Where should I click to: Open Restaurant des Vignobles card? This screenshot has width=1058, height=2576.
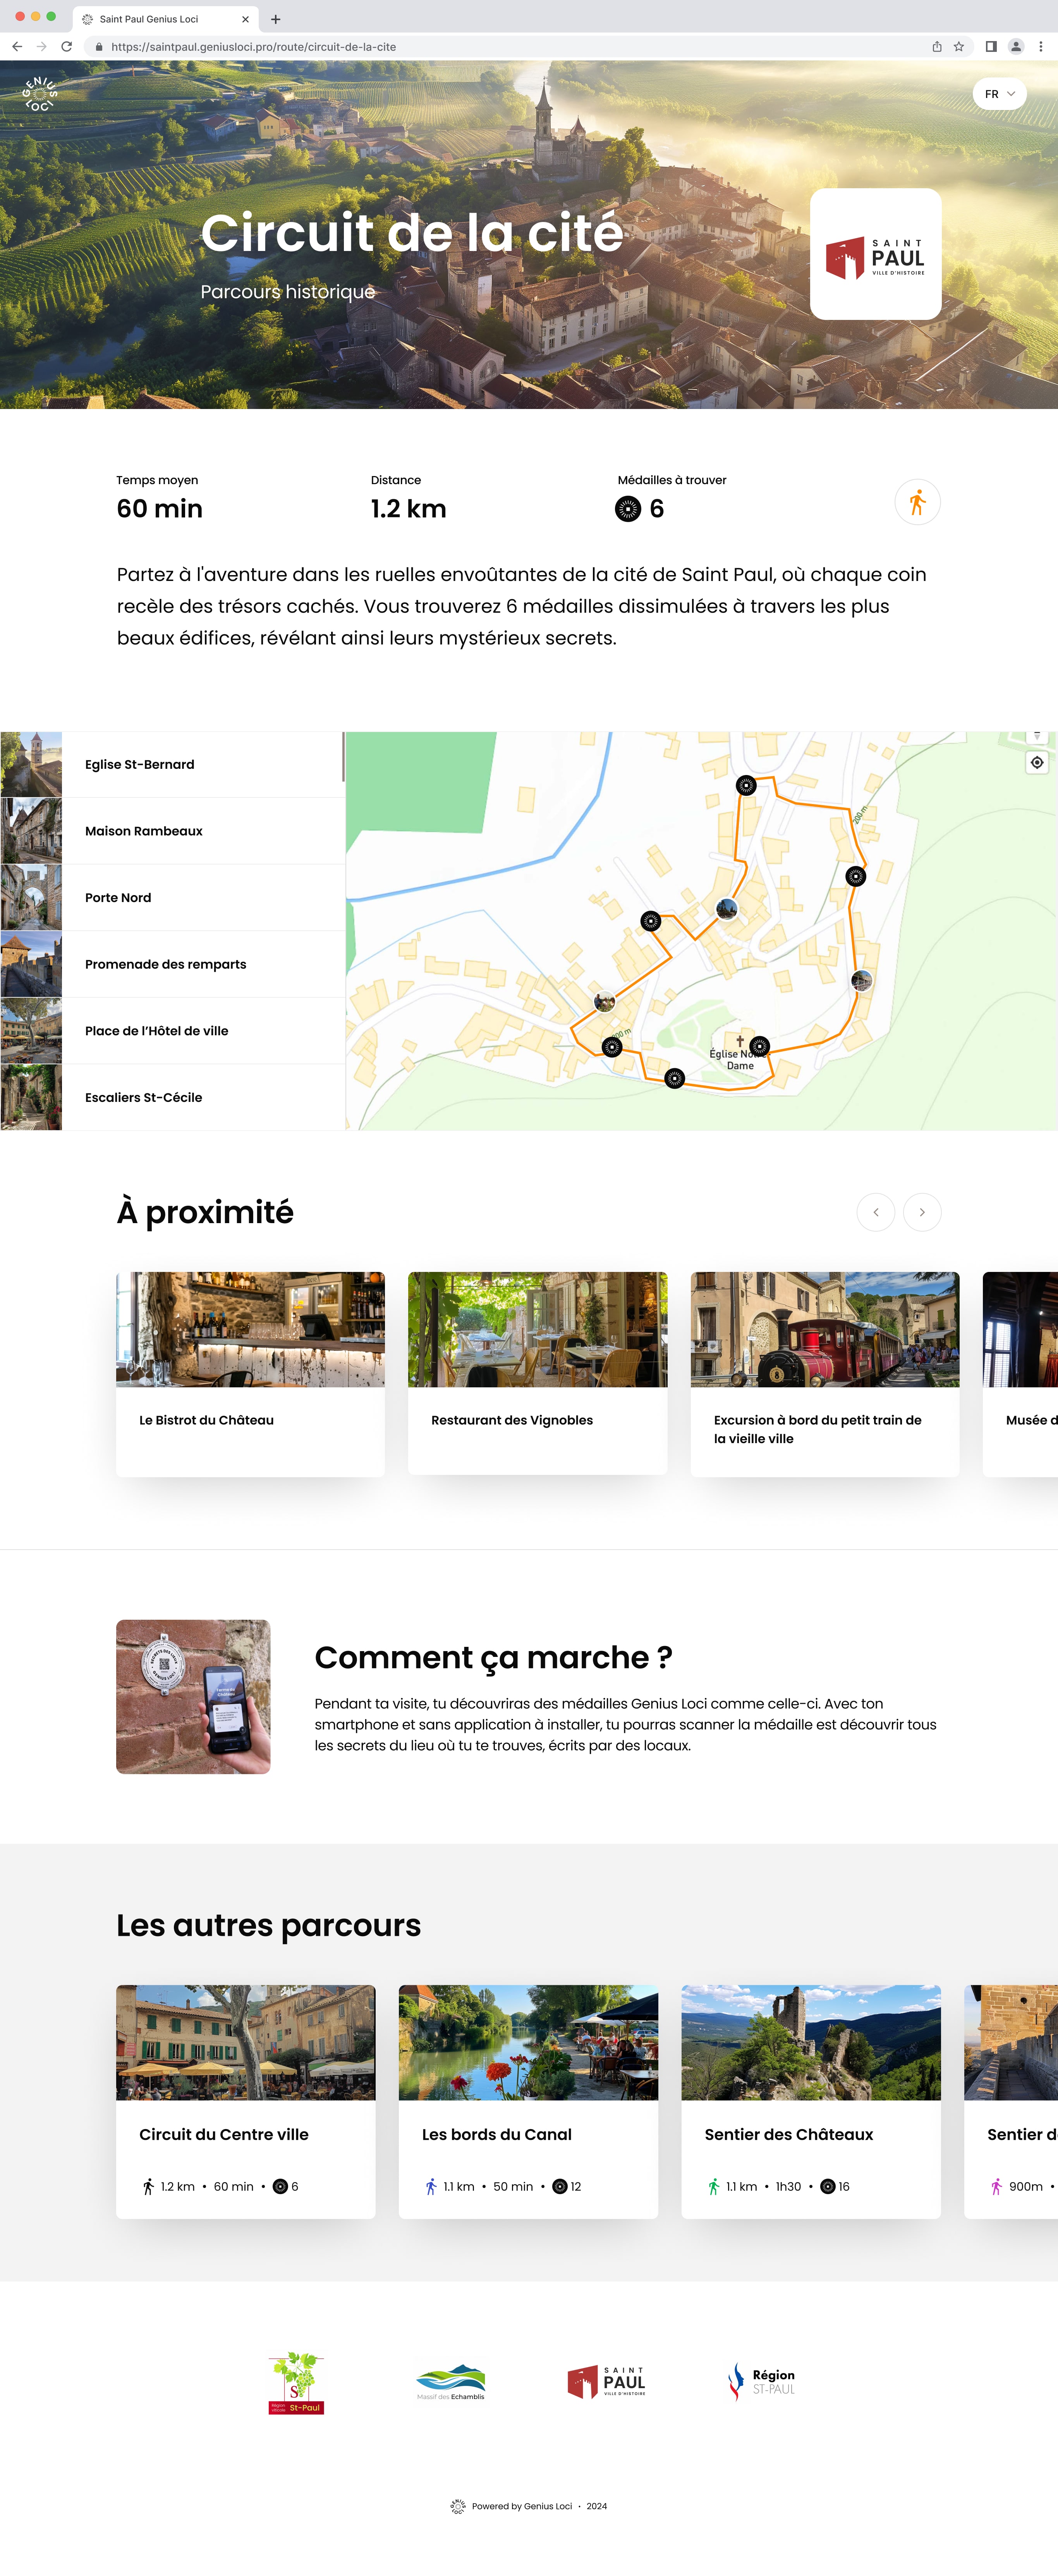[537, 1373]
